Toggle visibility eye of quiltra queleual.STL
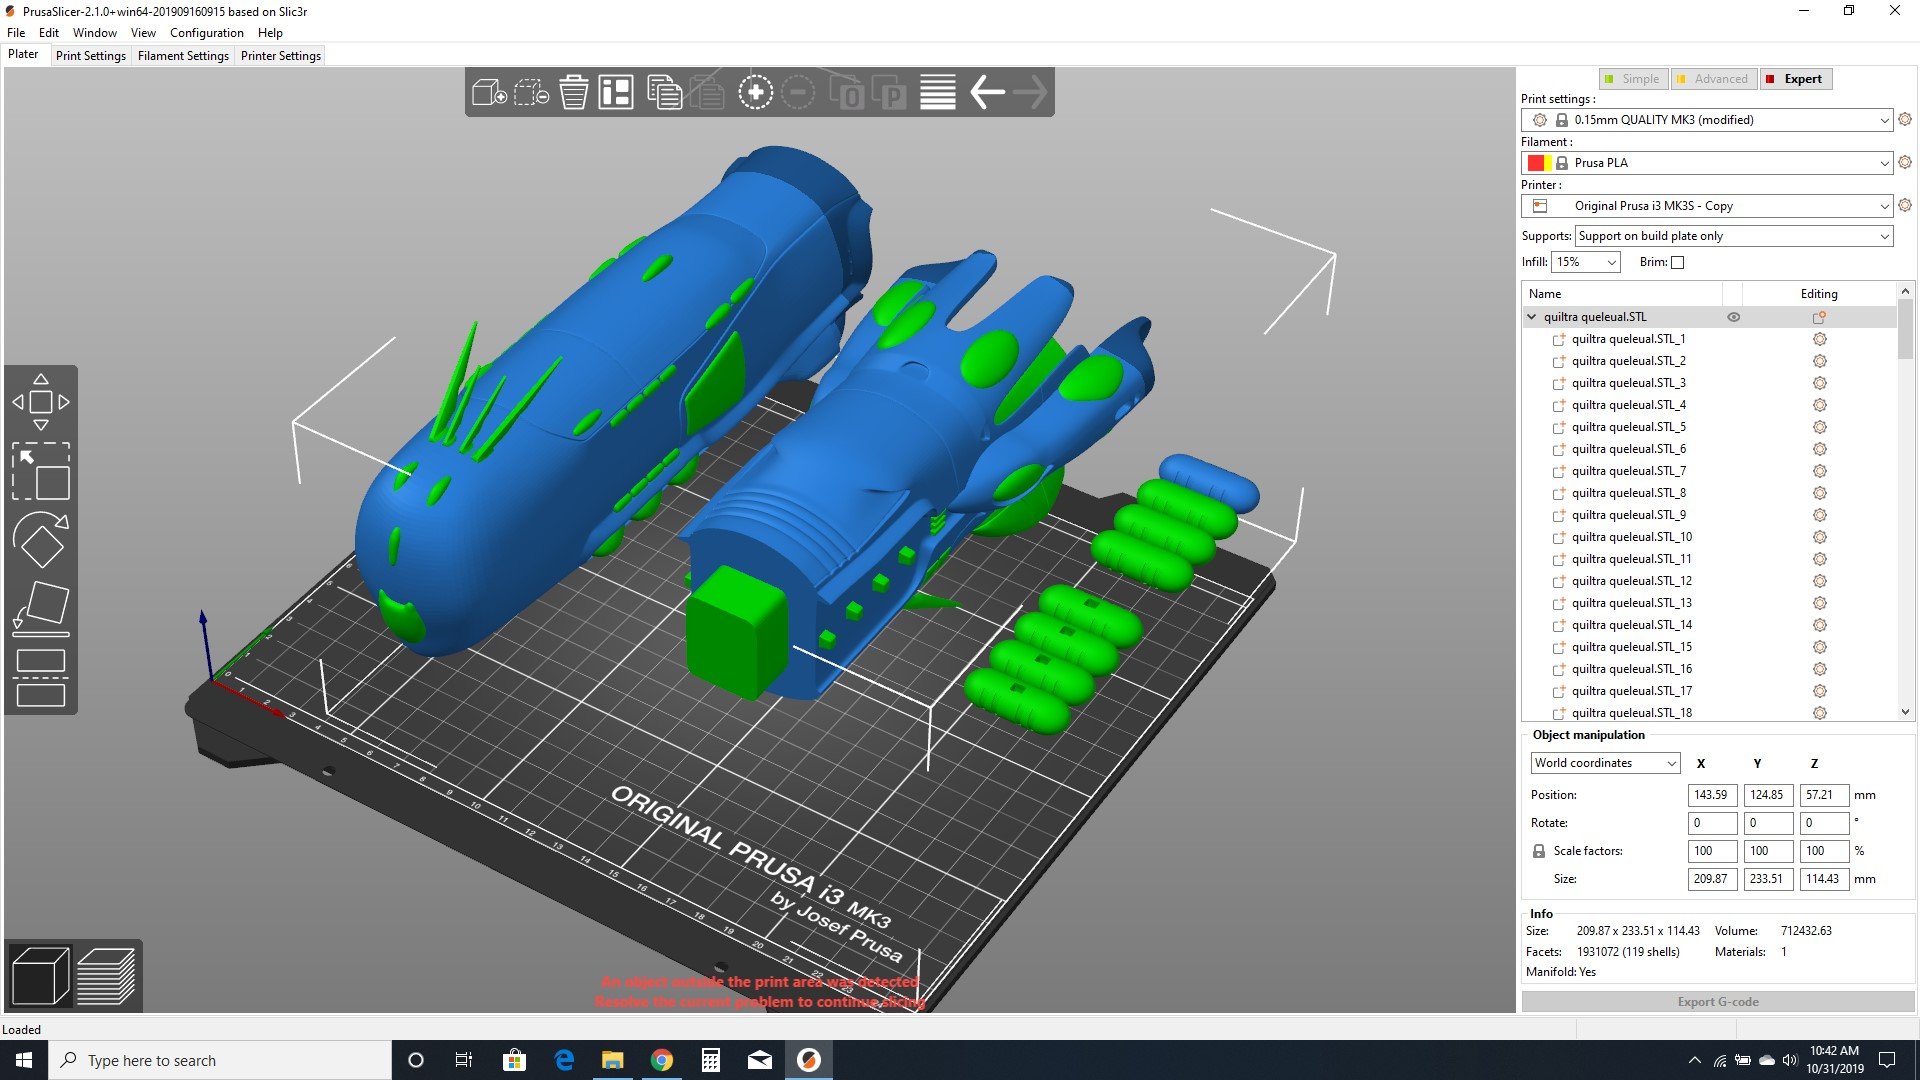Viewport: 1920px width, 1080px height. pos(1734,317)
